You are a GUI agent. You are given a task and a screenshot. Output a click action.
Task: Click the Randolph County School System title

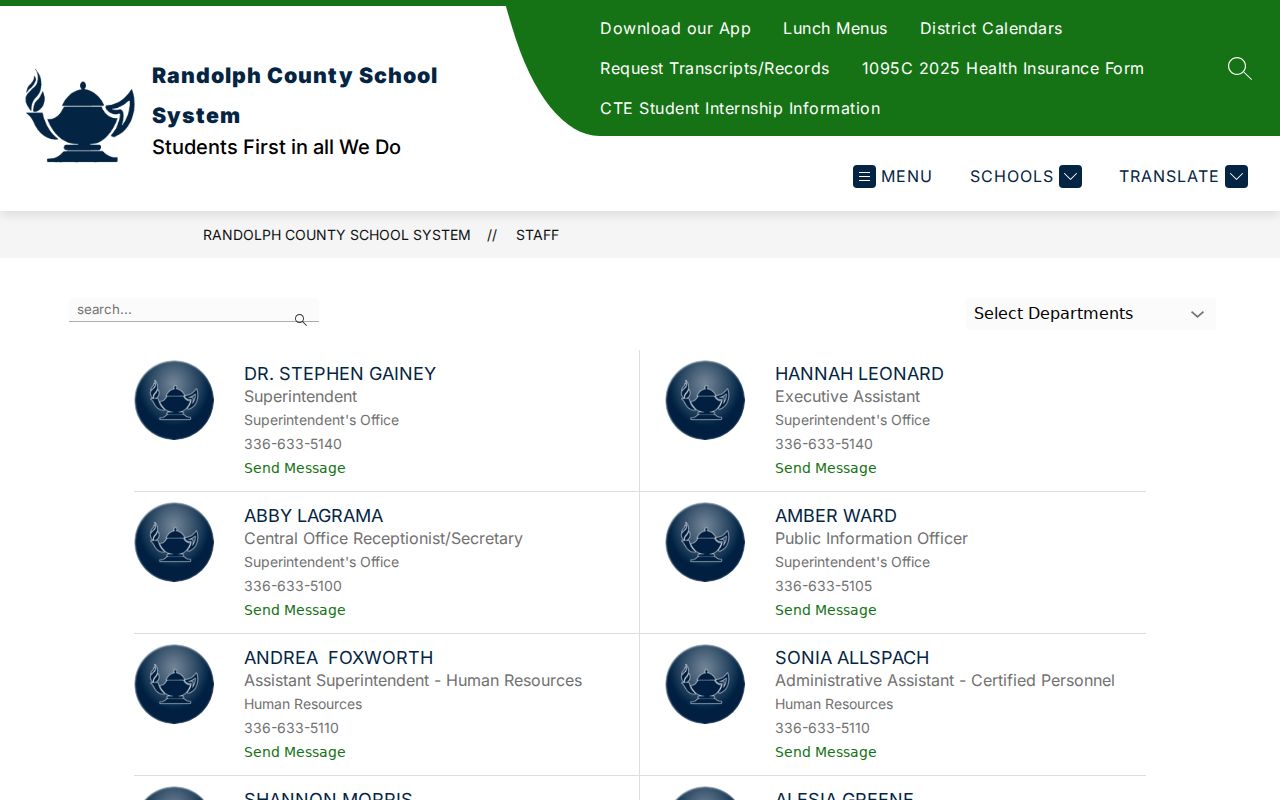click(x=295, y=95)
